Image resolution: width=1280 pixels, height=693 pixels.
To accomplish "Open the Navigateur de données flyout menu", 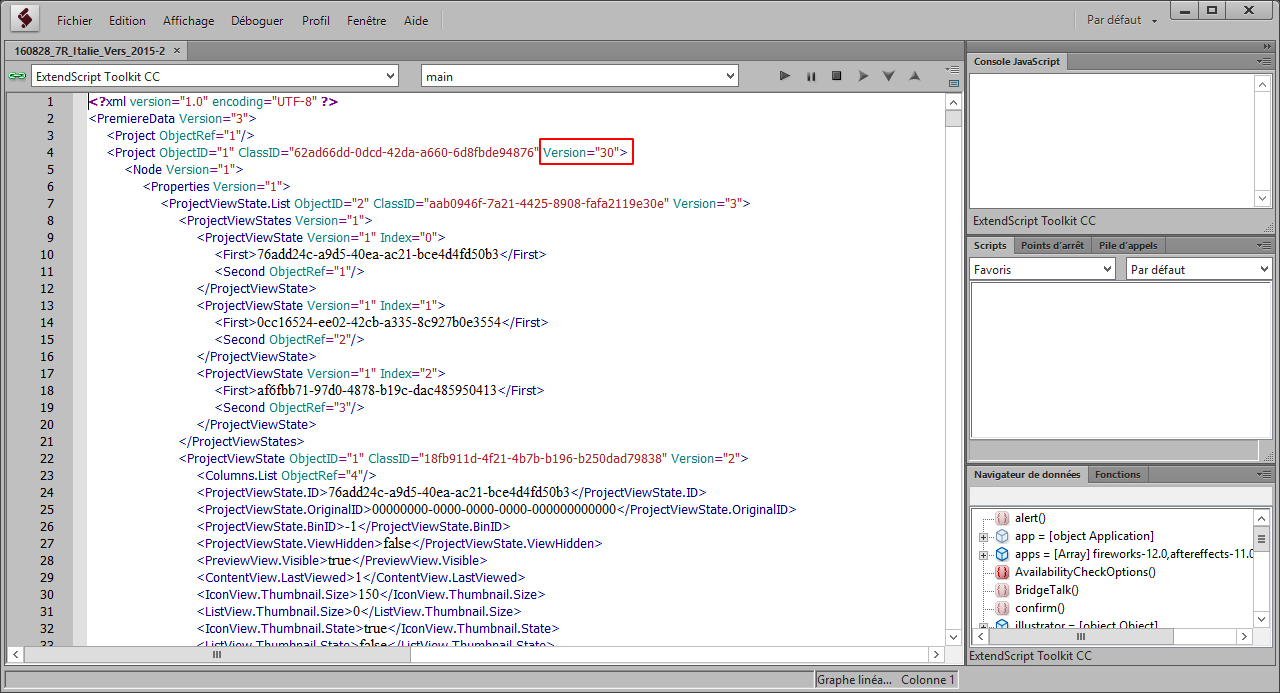I will 1265,474.
